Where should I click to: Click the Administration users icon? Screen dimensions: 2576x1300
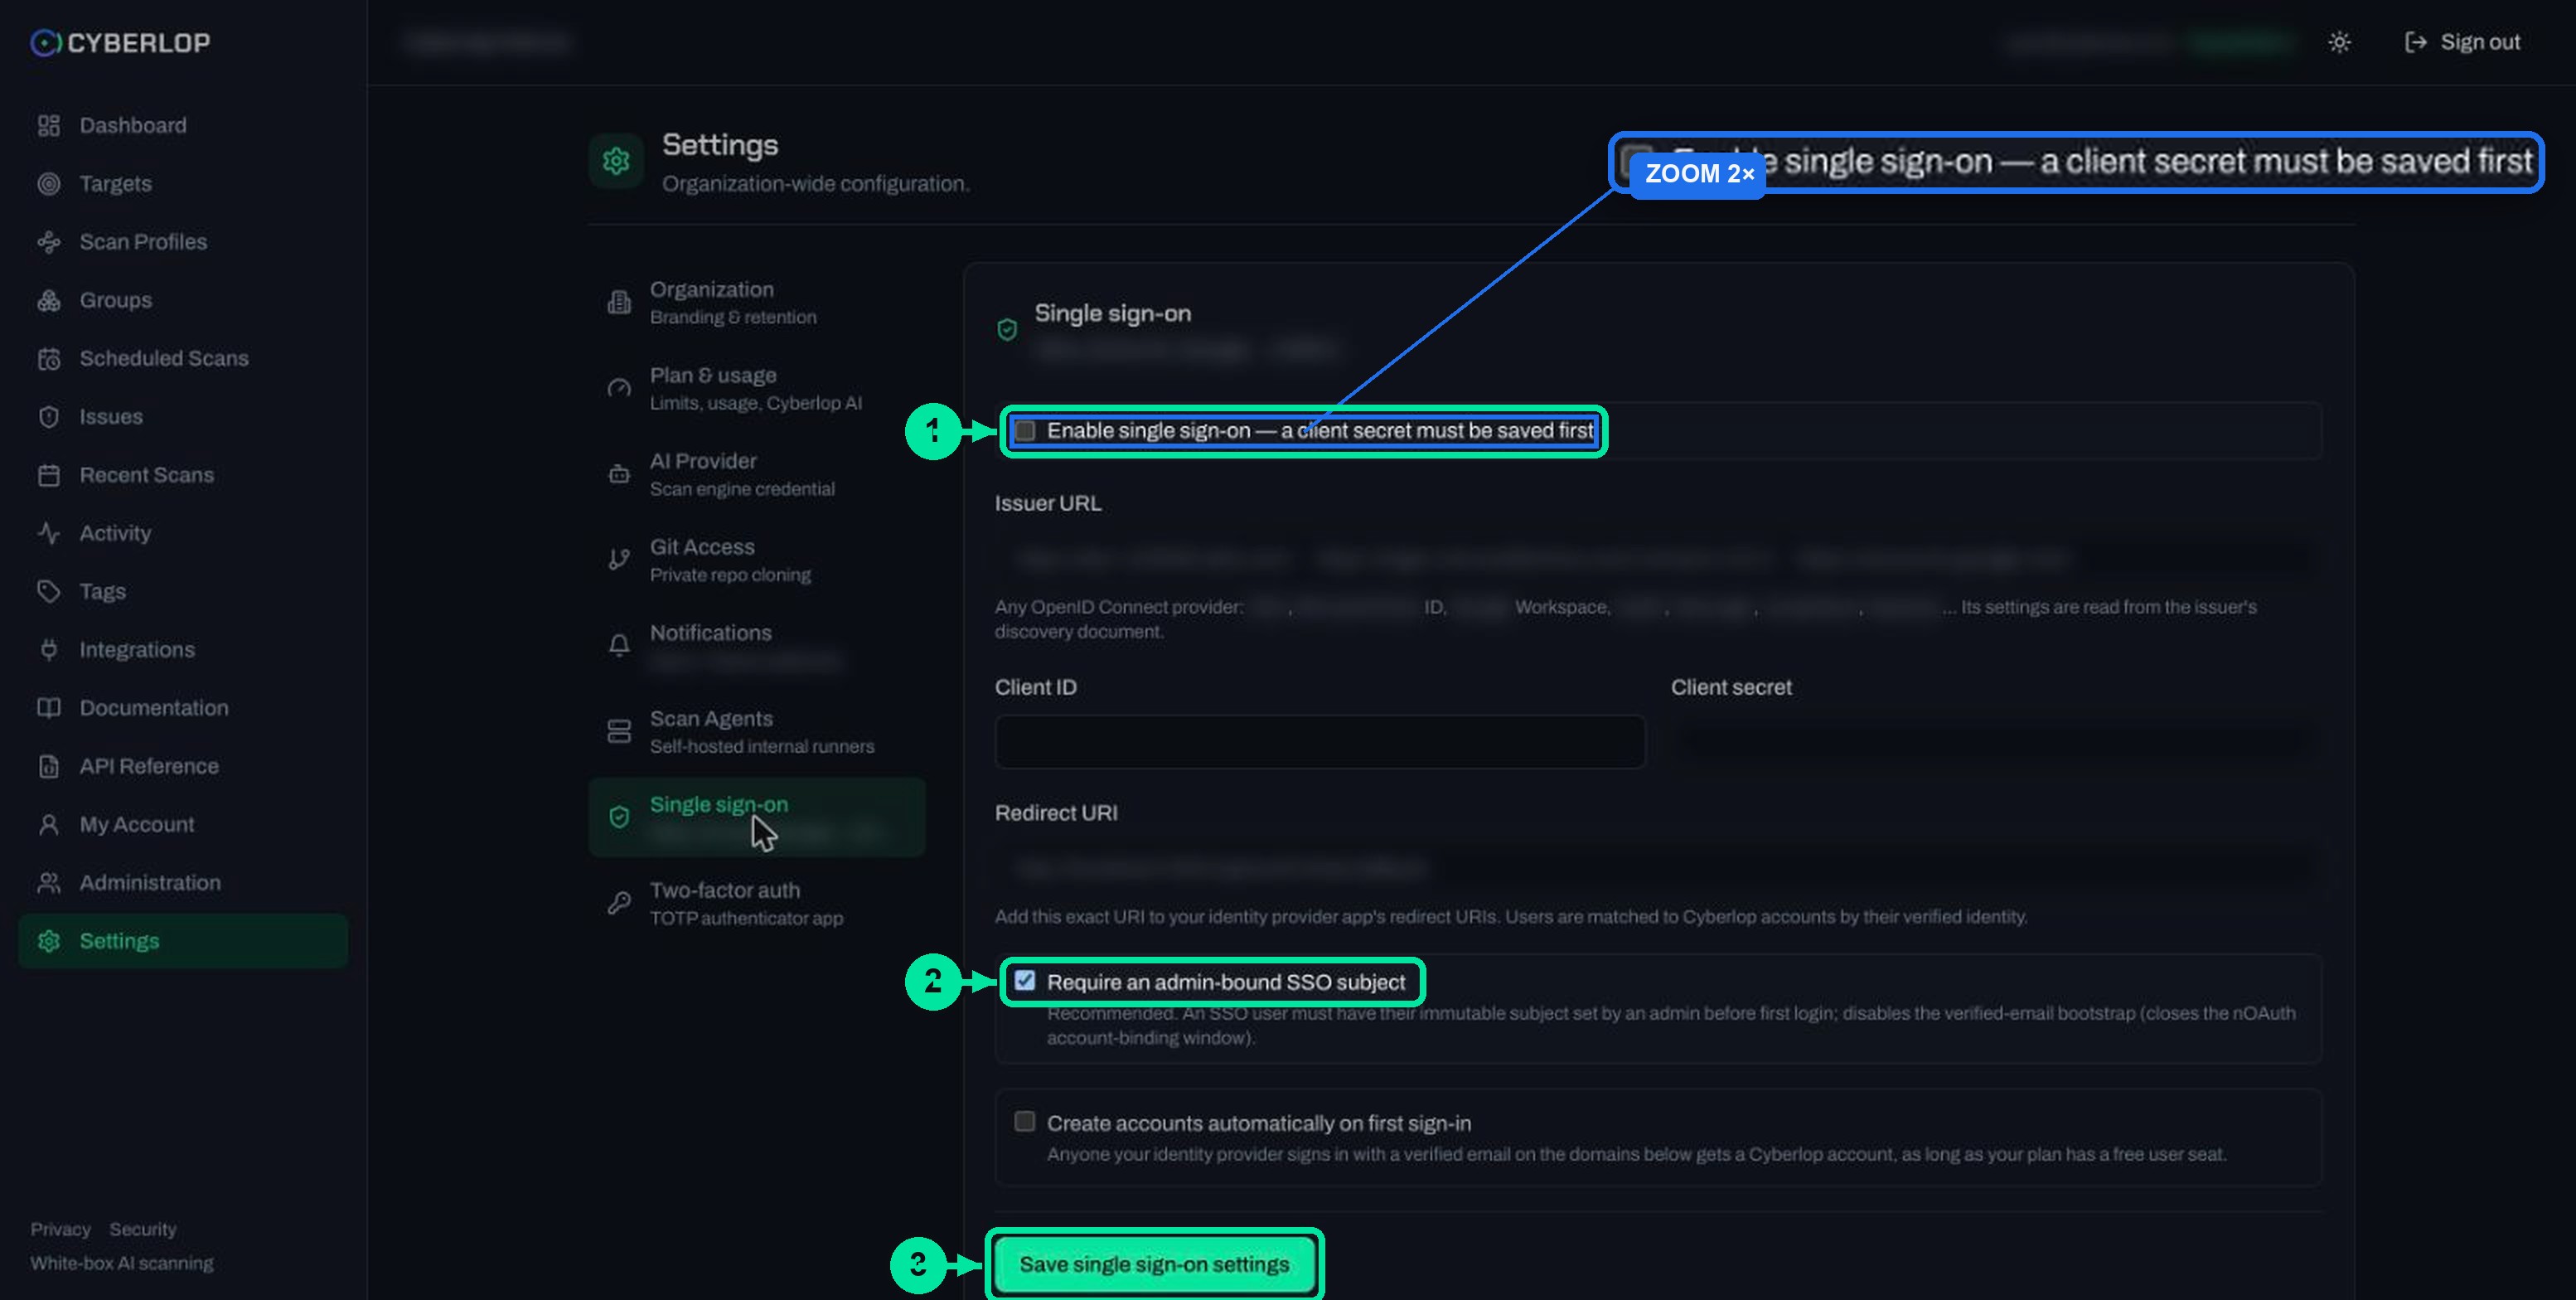[48, 882]
